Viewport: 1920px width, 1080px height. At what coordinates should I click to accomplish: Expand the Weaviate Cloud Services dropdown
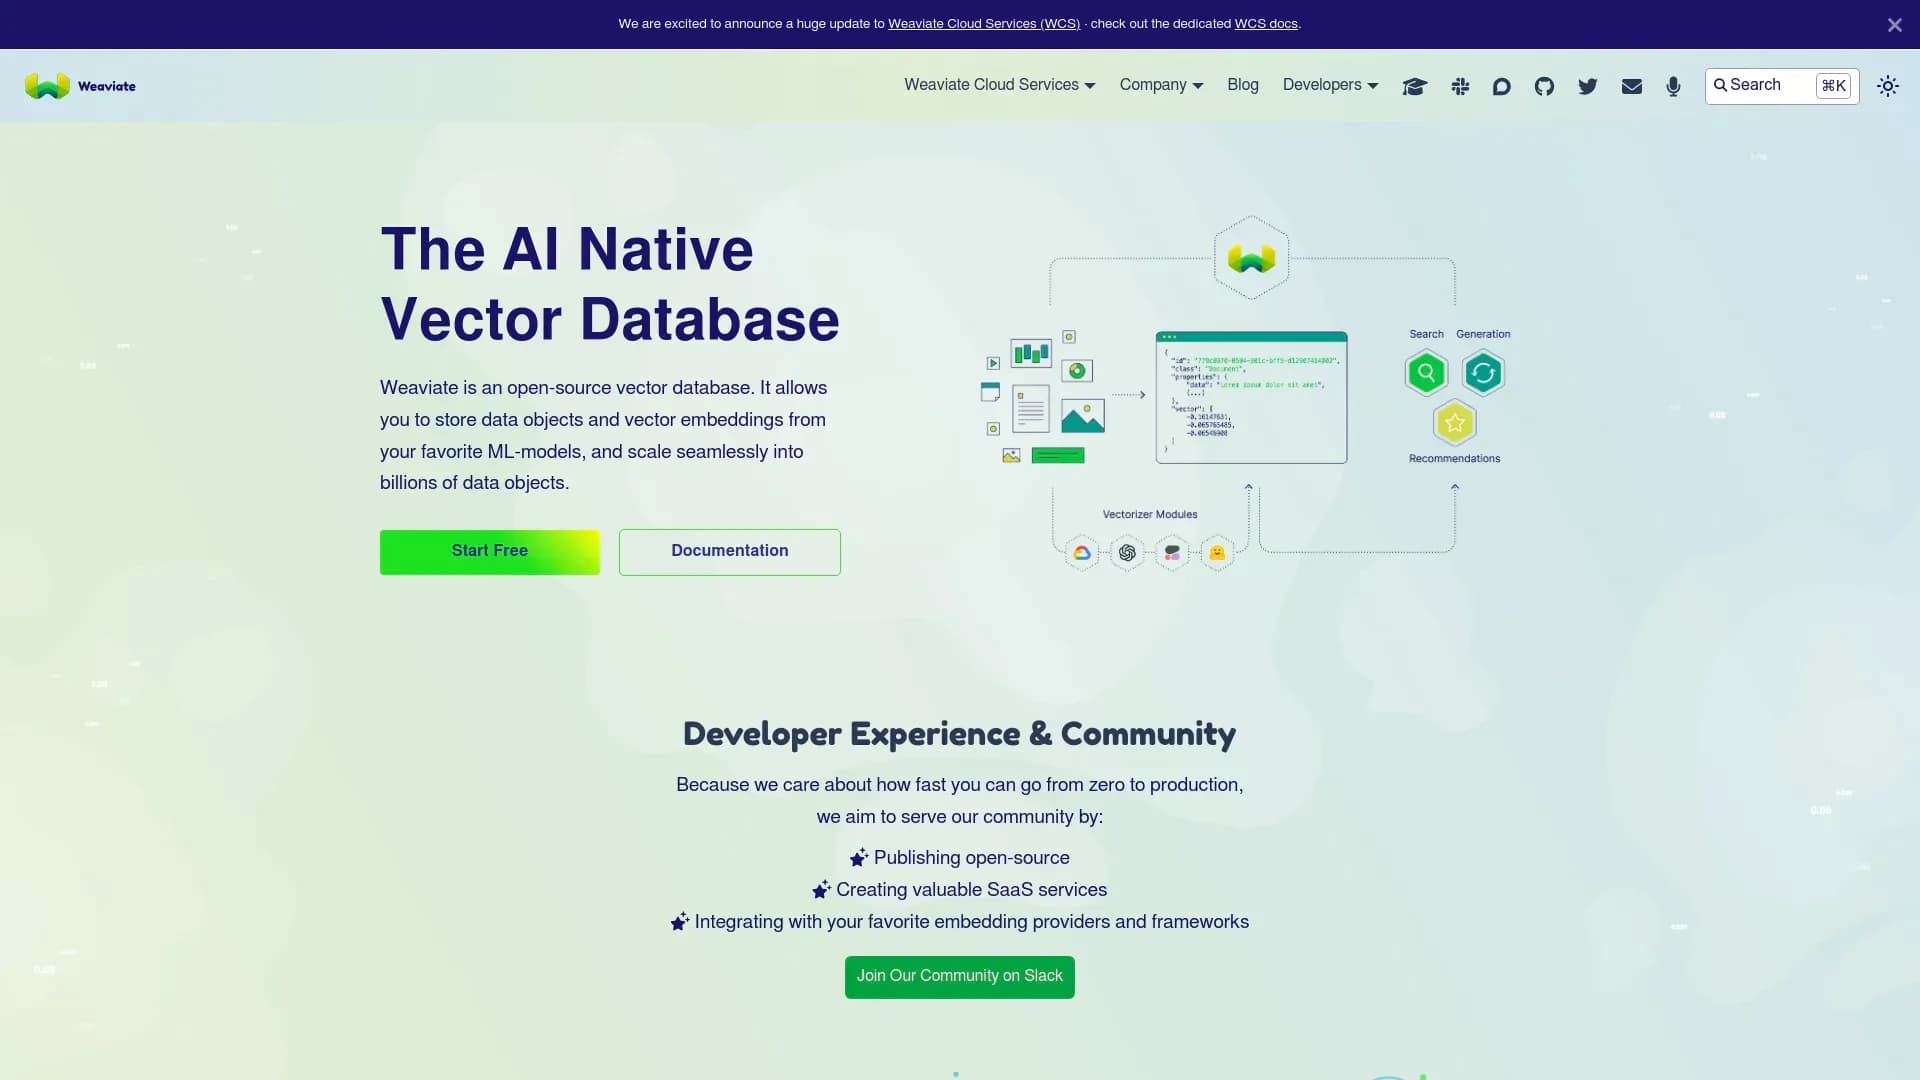coord(999,85)
